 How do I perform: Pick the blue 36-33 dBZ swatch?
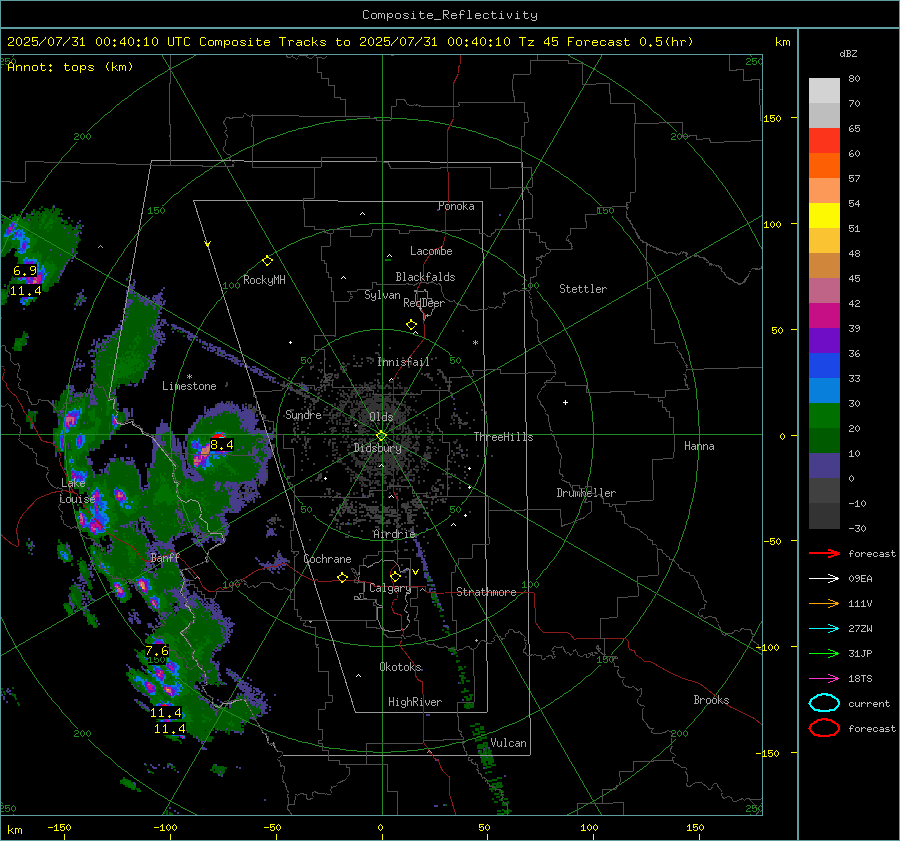[x=824, y=366]
